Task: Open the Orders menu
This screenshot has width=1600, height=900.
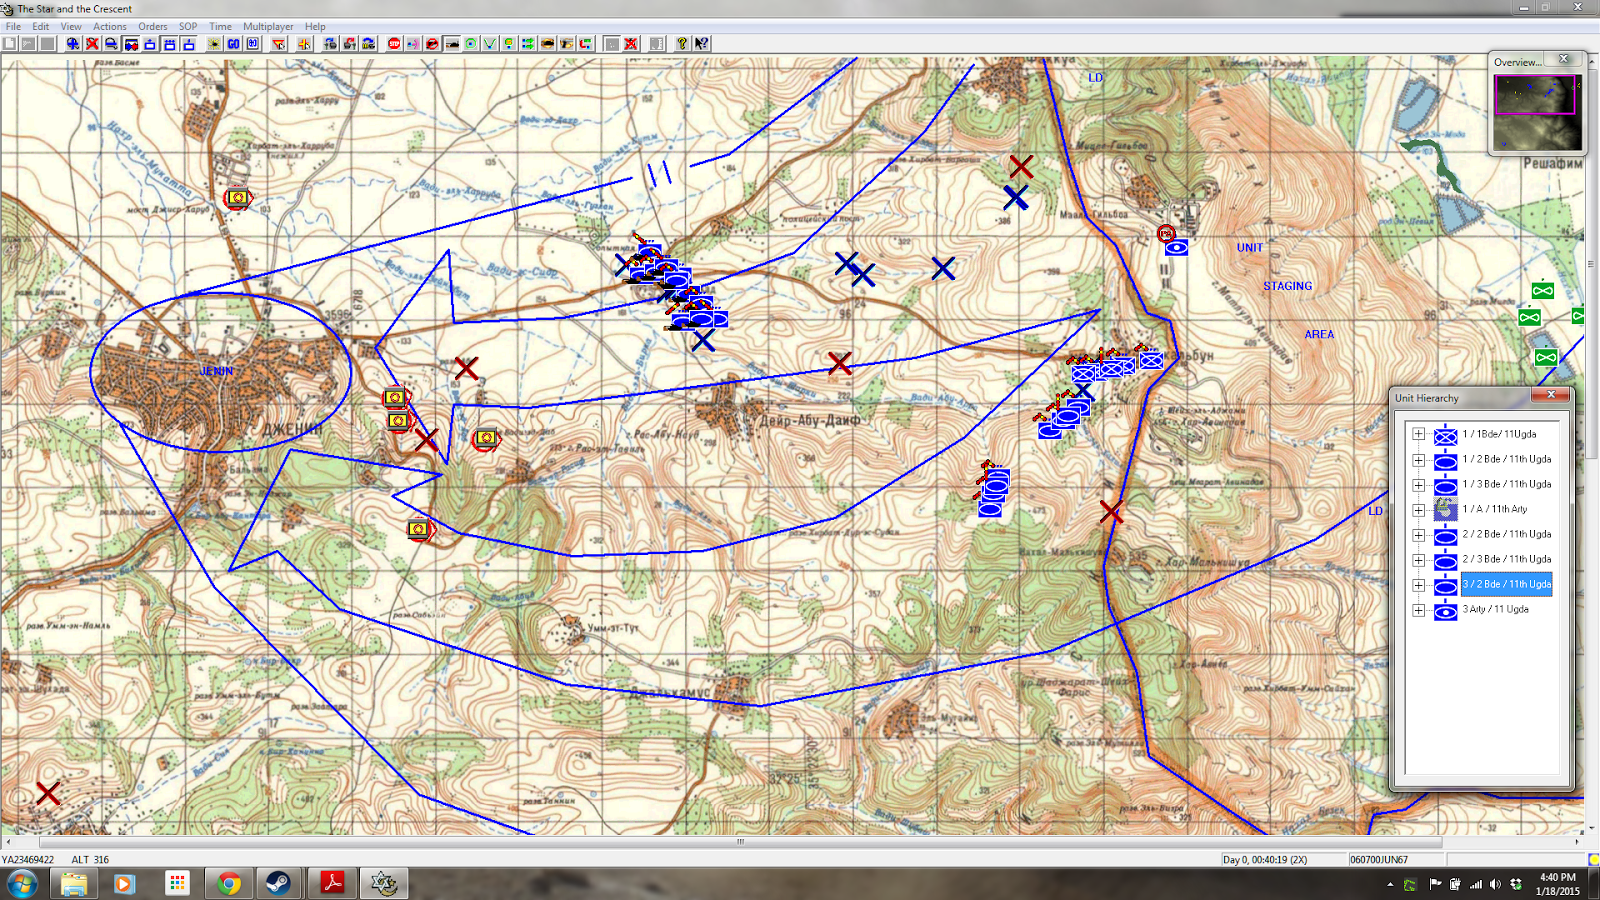Action: tap(153, 26)
